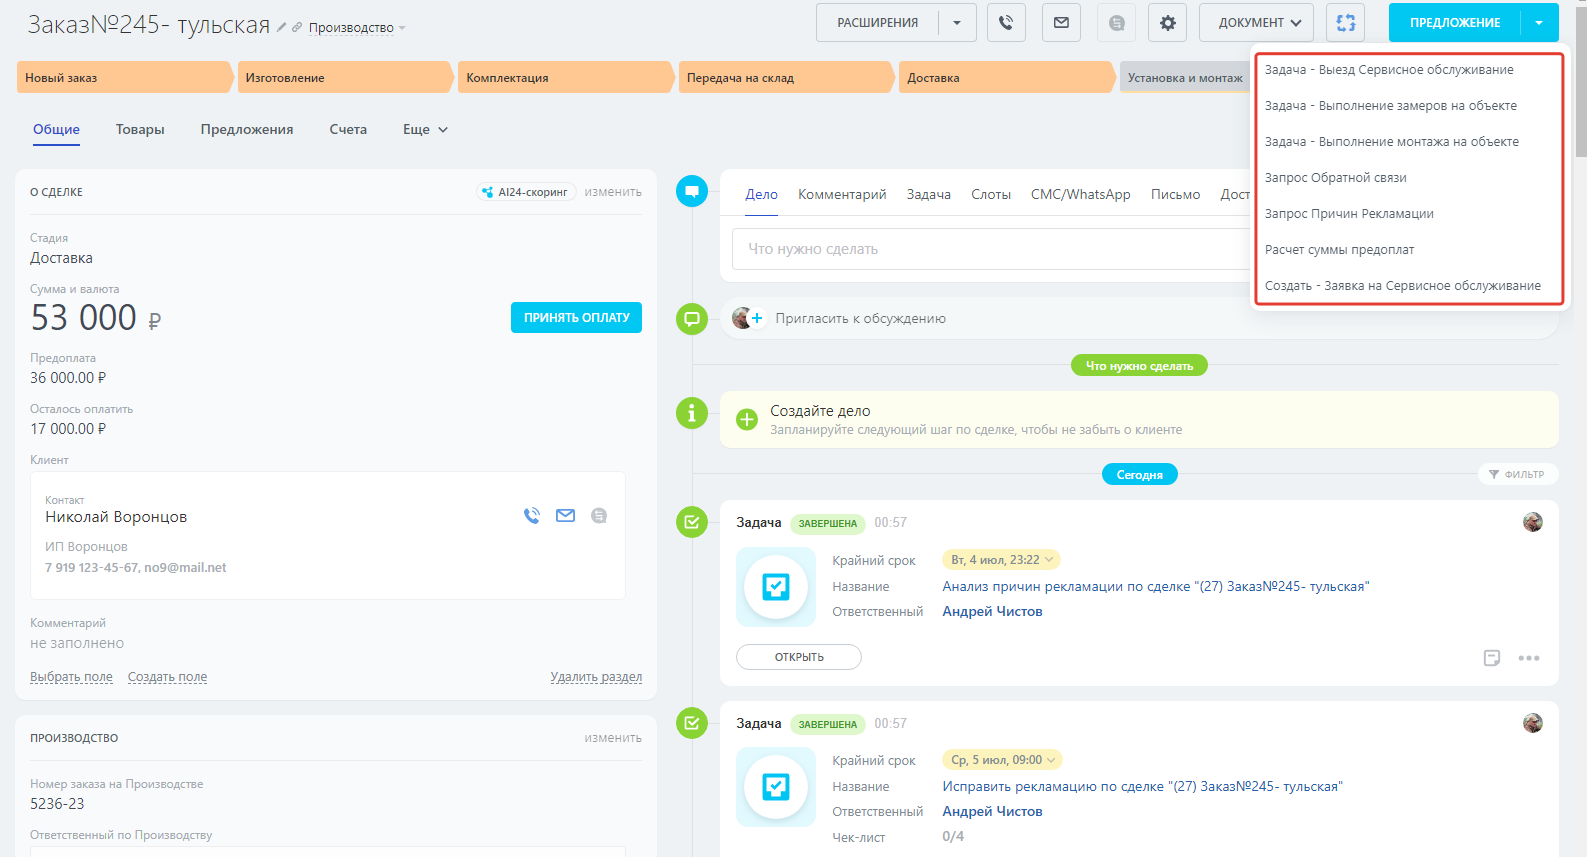This screenshot has height=857, width=1587.
Task: Expand the ДОКУМЕНТ dropdown
Action: (1258, 23)
